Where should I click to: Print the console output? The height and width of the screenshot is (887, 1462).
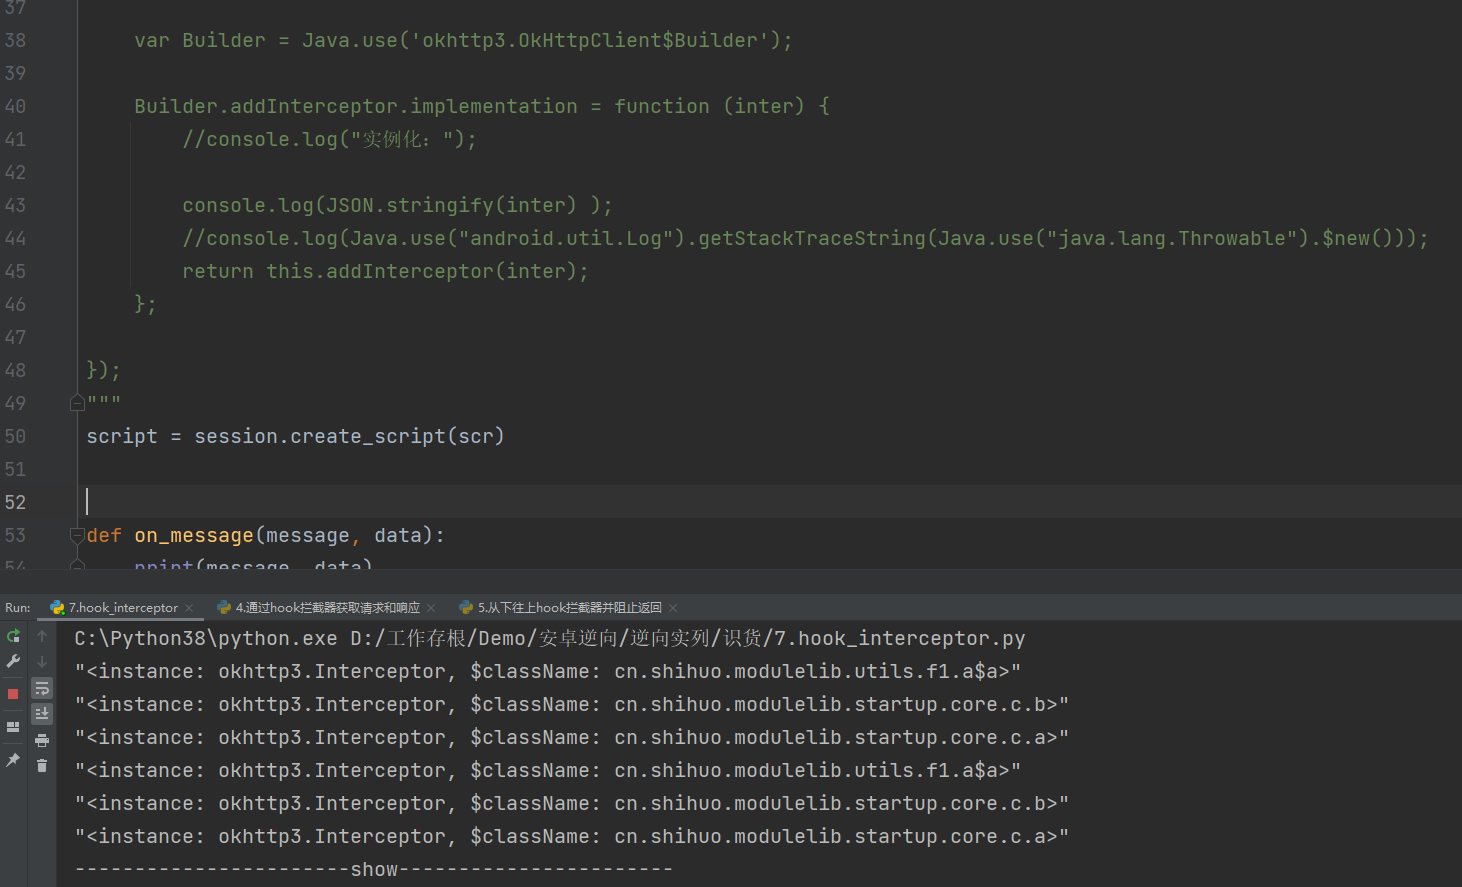tap(42, 740)
